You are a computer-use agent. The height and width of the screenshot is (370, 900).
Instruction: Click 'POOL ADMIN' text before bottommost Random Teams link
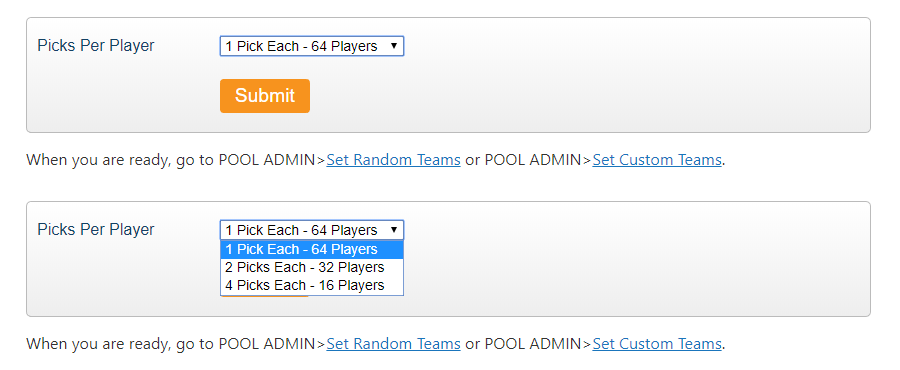tap(267, 344)
